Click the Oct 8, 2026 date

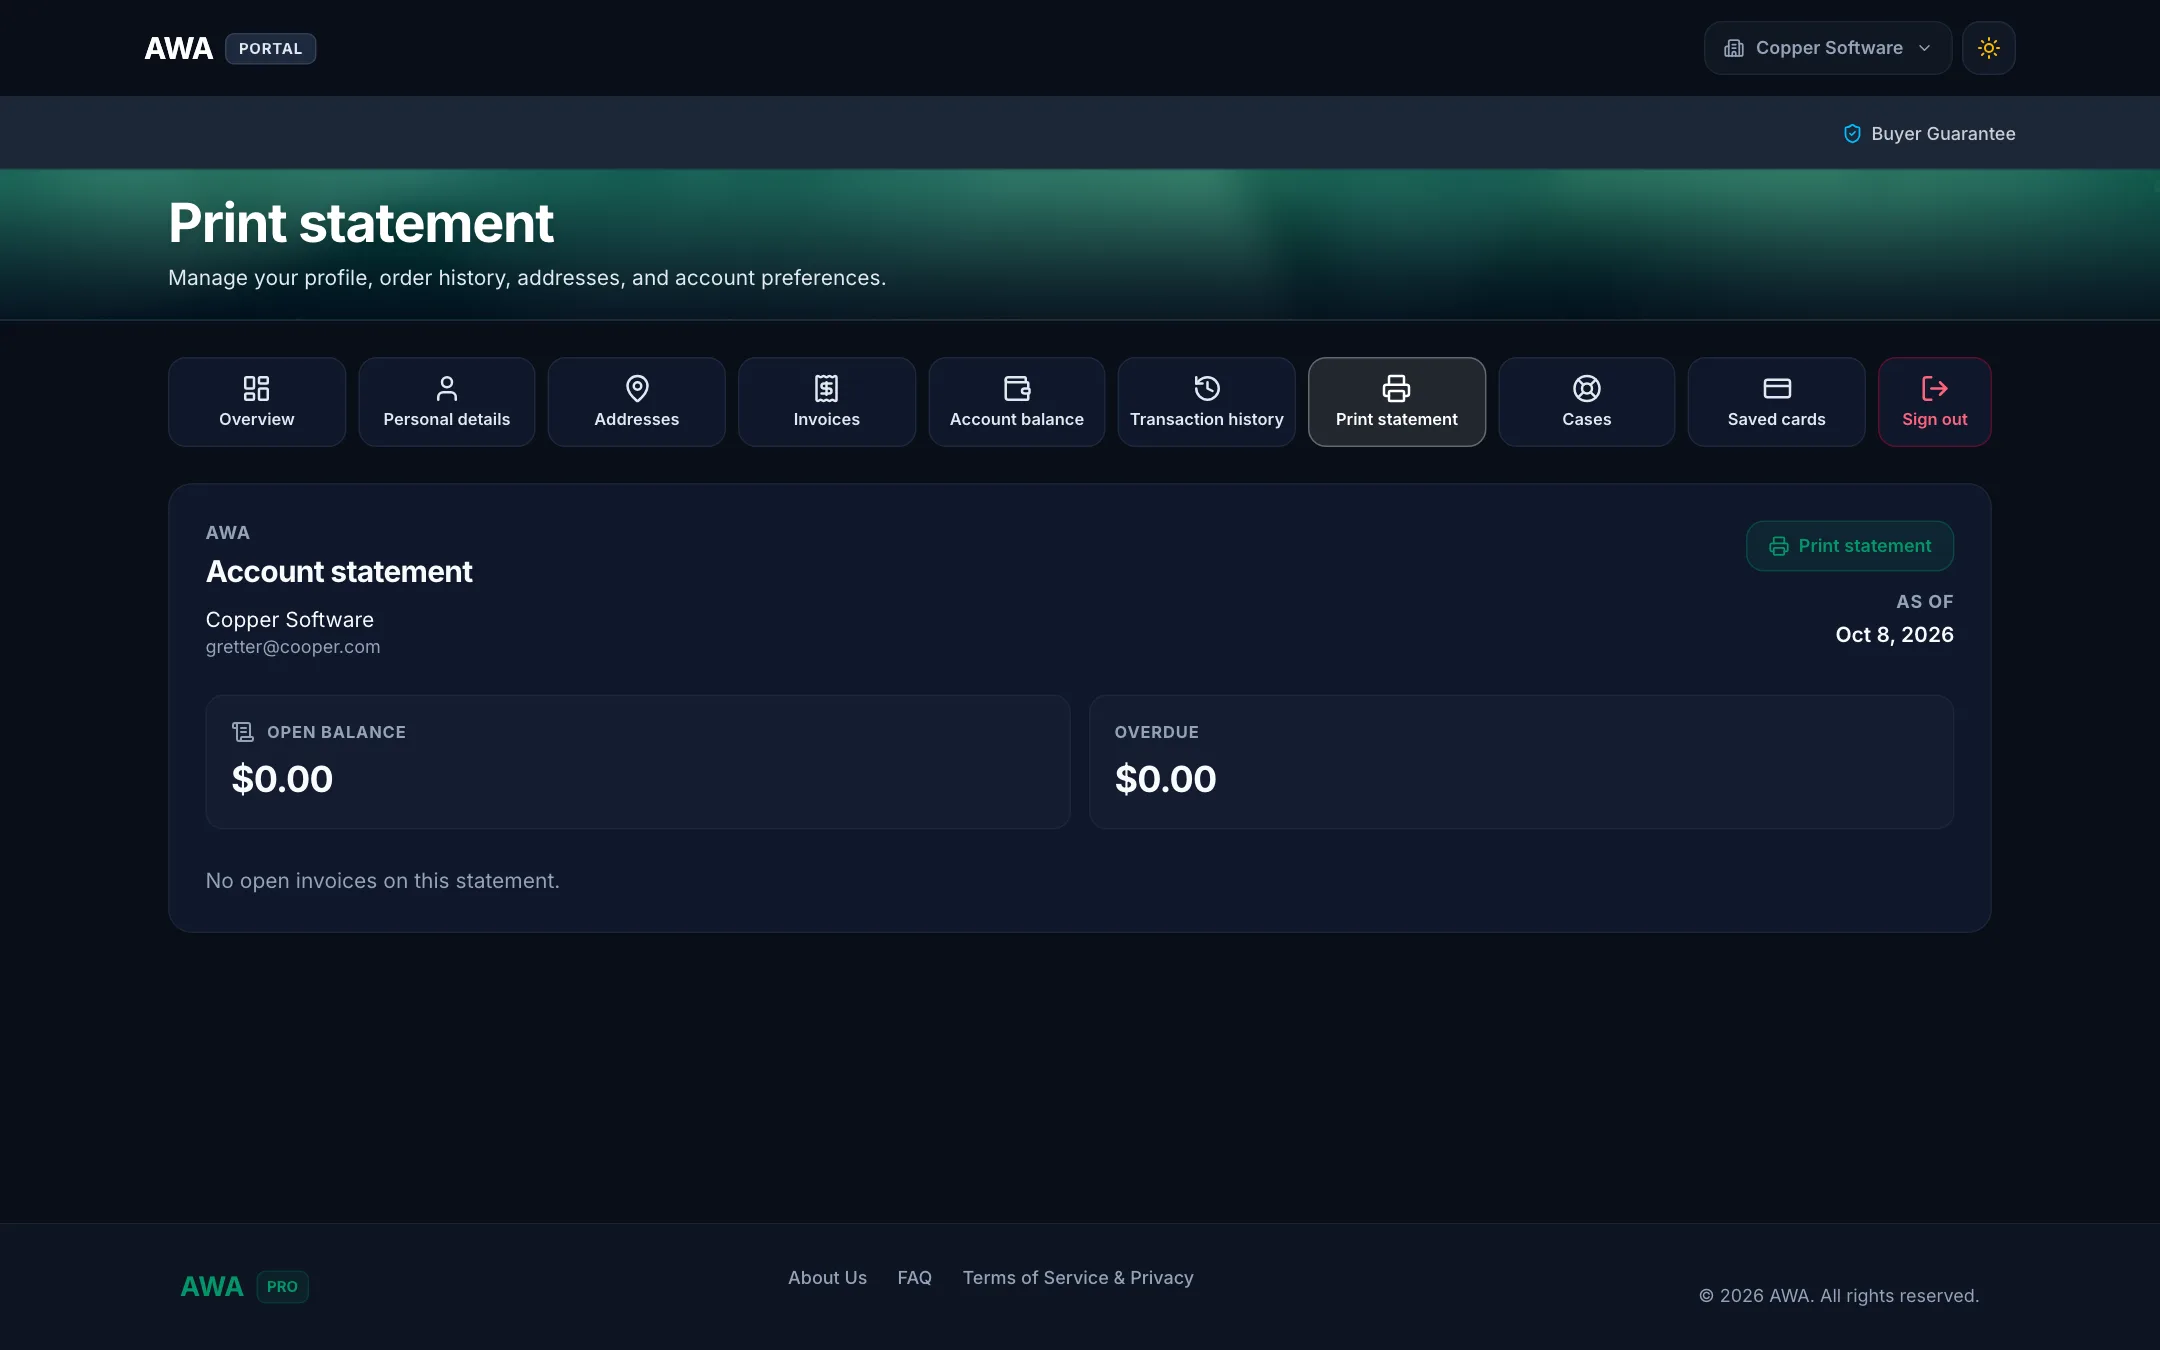(x=1894, y=635)
